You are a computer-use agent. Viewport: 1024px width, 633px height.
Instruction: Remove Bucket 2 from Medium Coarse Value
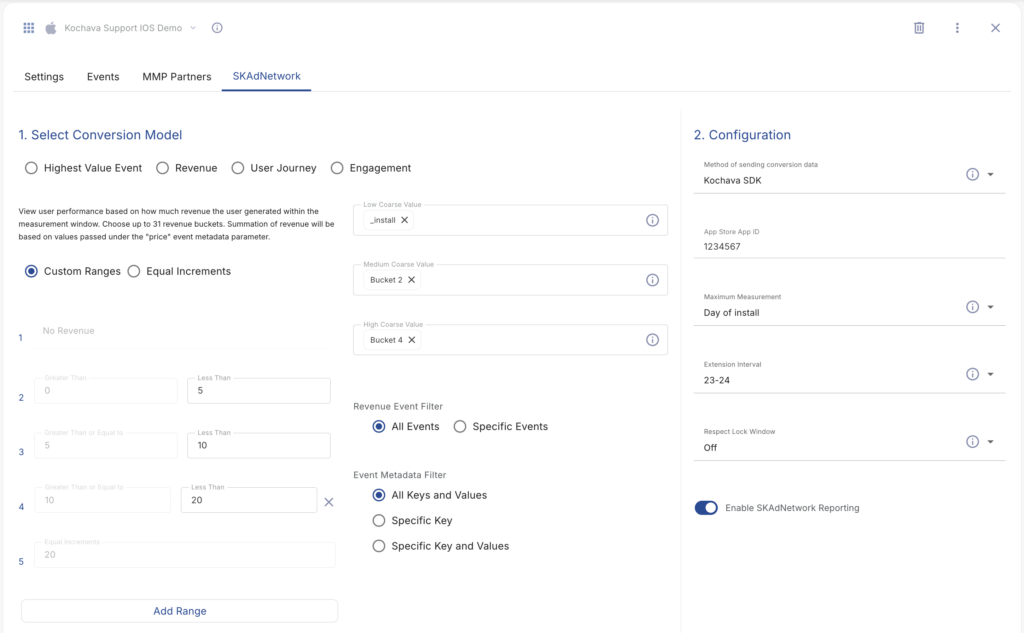click(x=411, y=280)
